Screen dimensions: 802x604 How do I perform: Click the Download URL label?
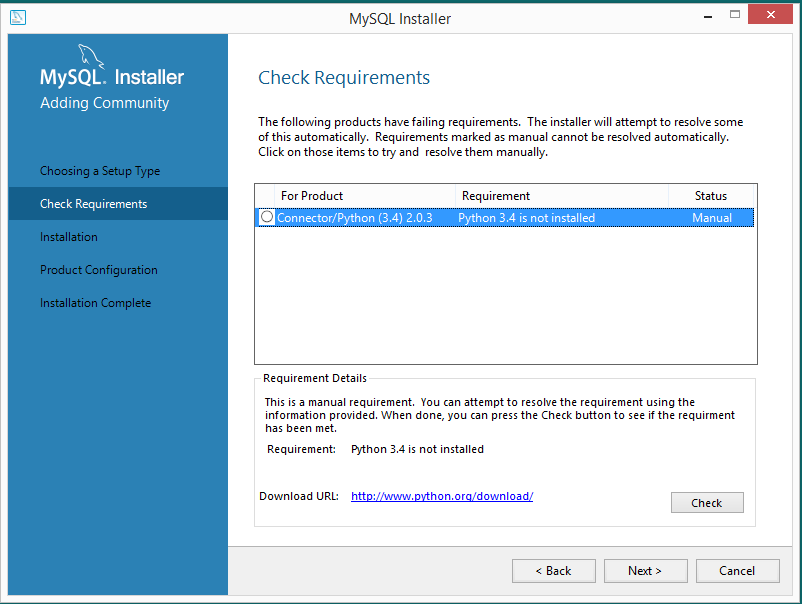[x=299, y=496]
